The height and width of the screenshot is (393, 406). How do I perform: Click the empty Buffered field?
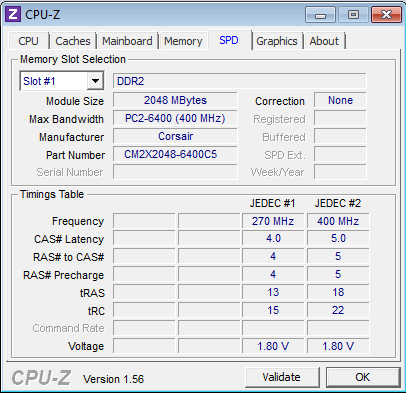click(340, 136)
